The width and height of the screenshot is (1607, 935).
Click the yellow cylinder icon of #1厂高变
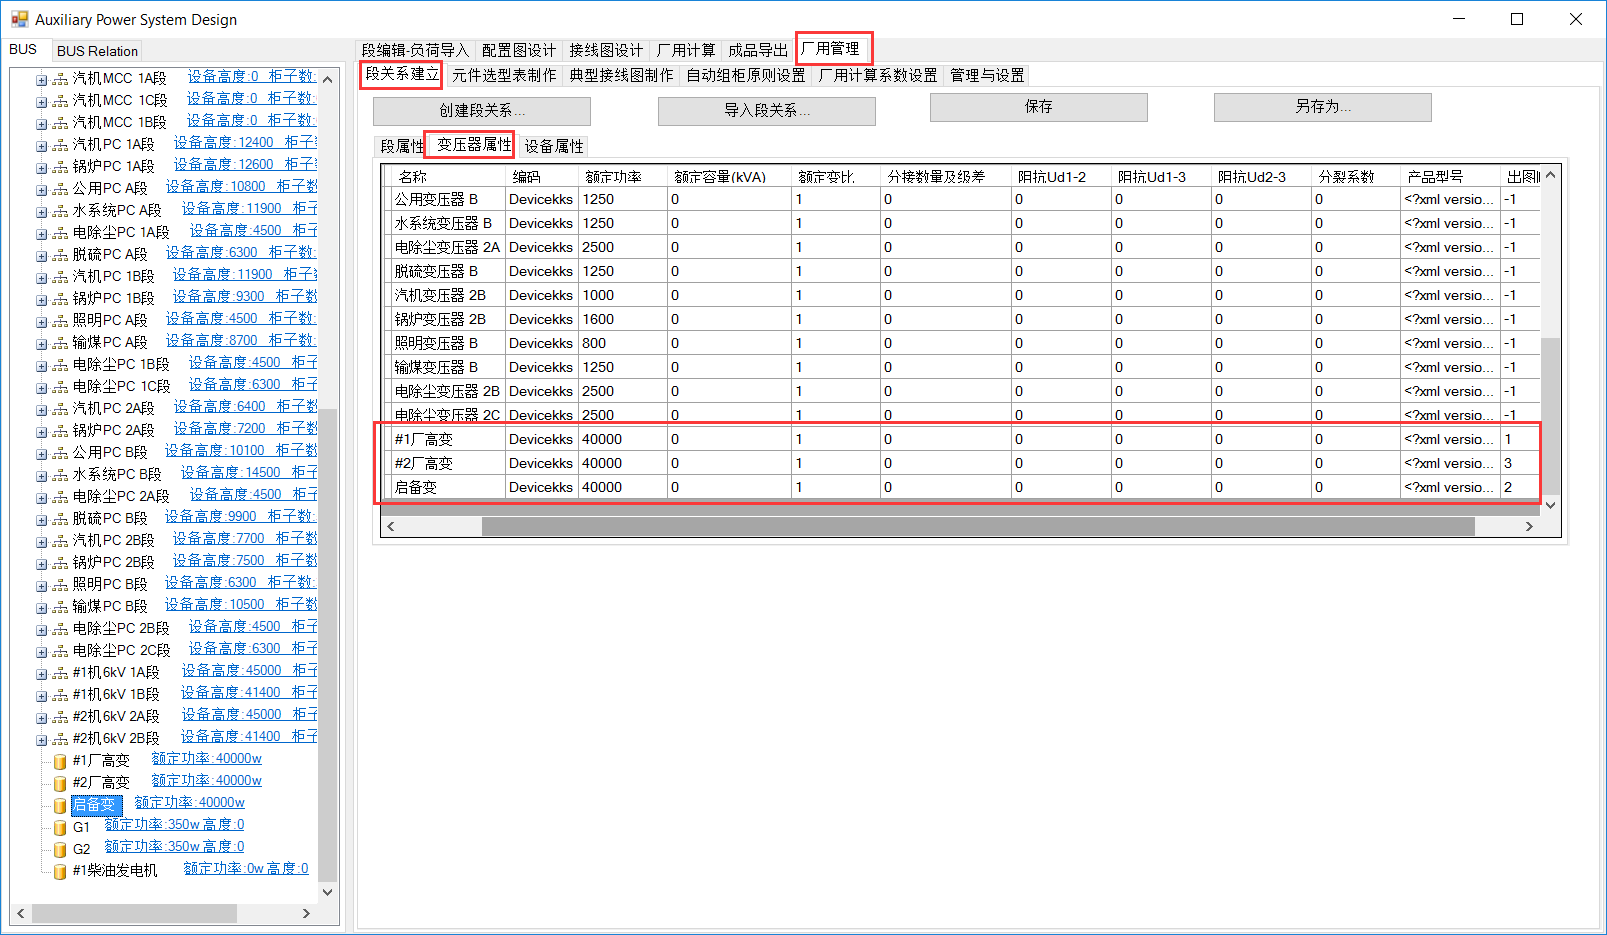(x=60, y=761)
